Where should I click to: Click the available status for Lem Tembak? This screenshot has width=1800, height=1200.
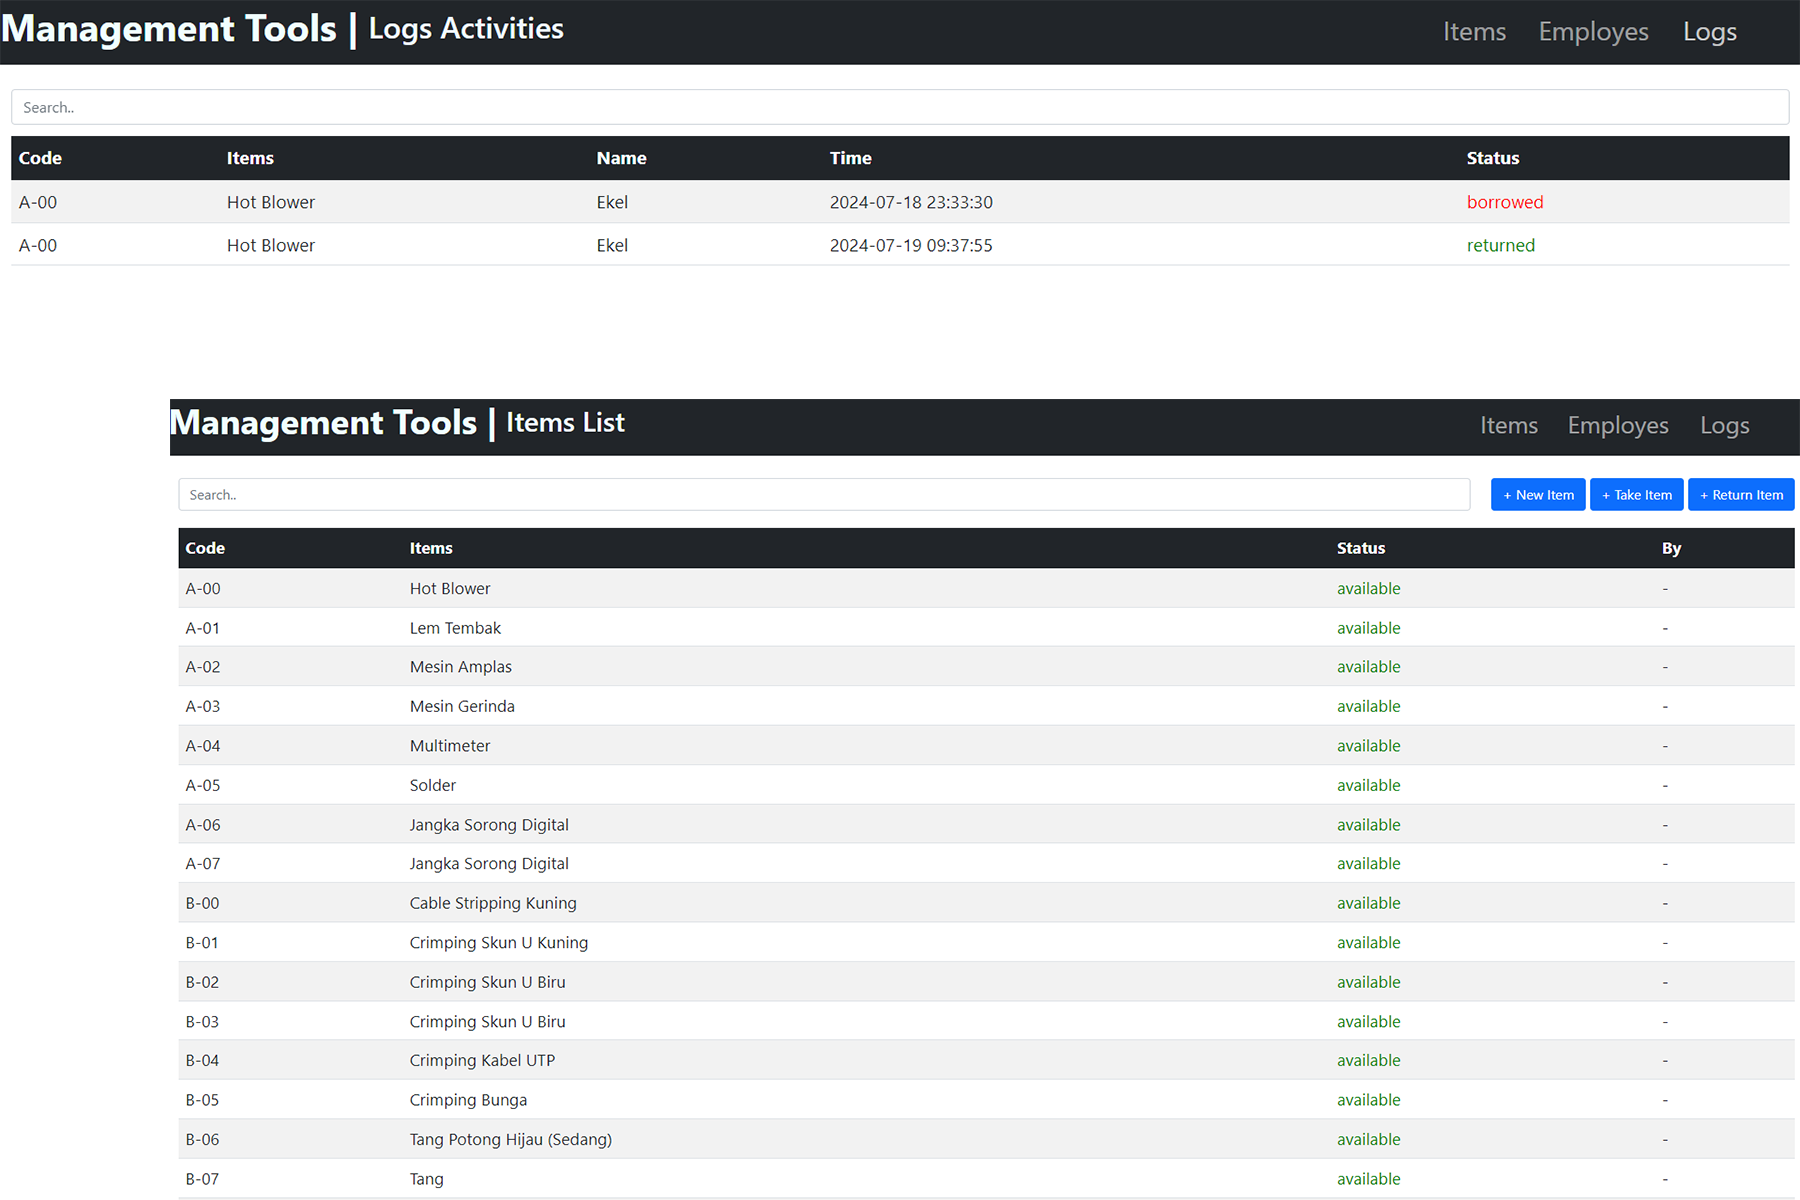(1369, 627)
